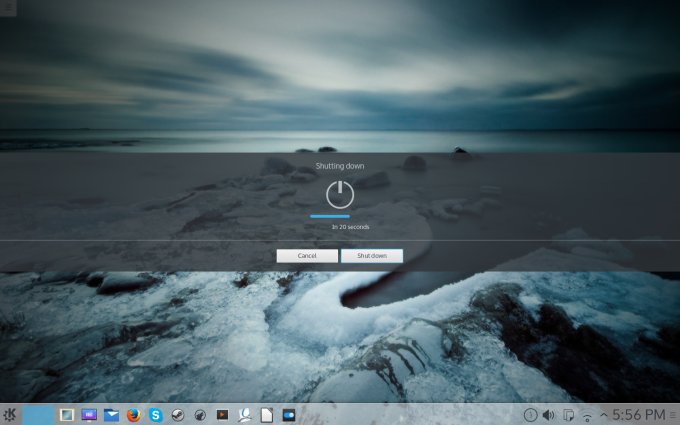
Task: Open the notifications counter in system tray
Action: pos(530,415)
